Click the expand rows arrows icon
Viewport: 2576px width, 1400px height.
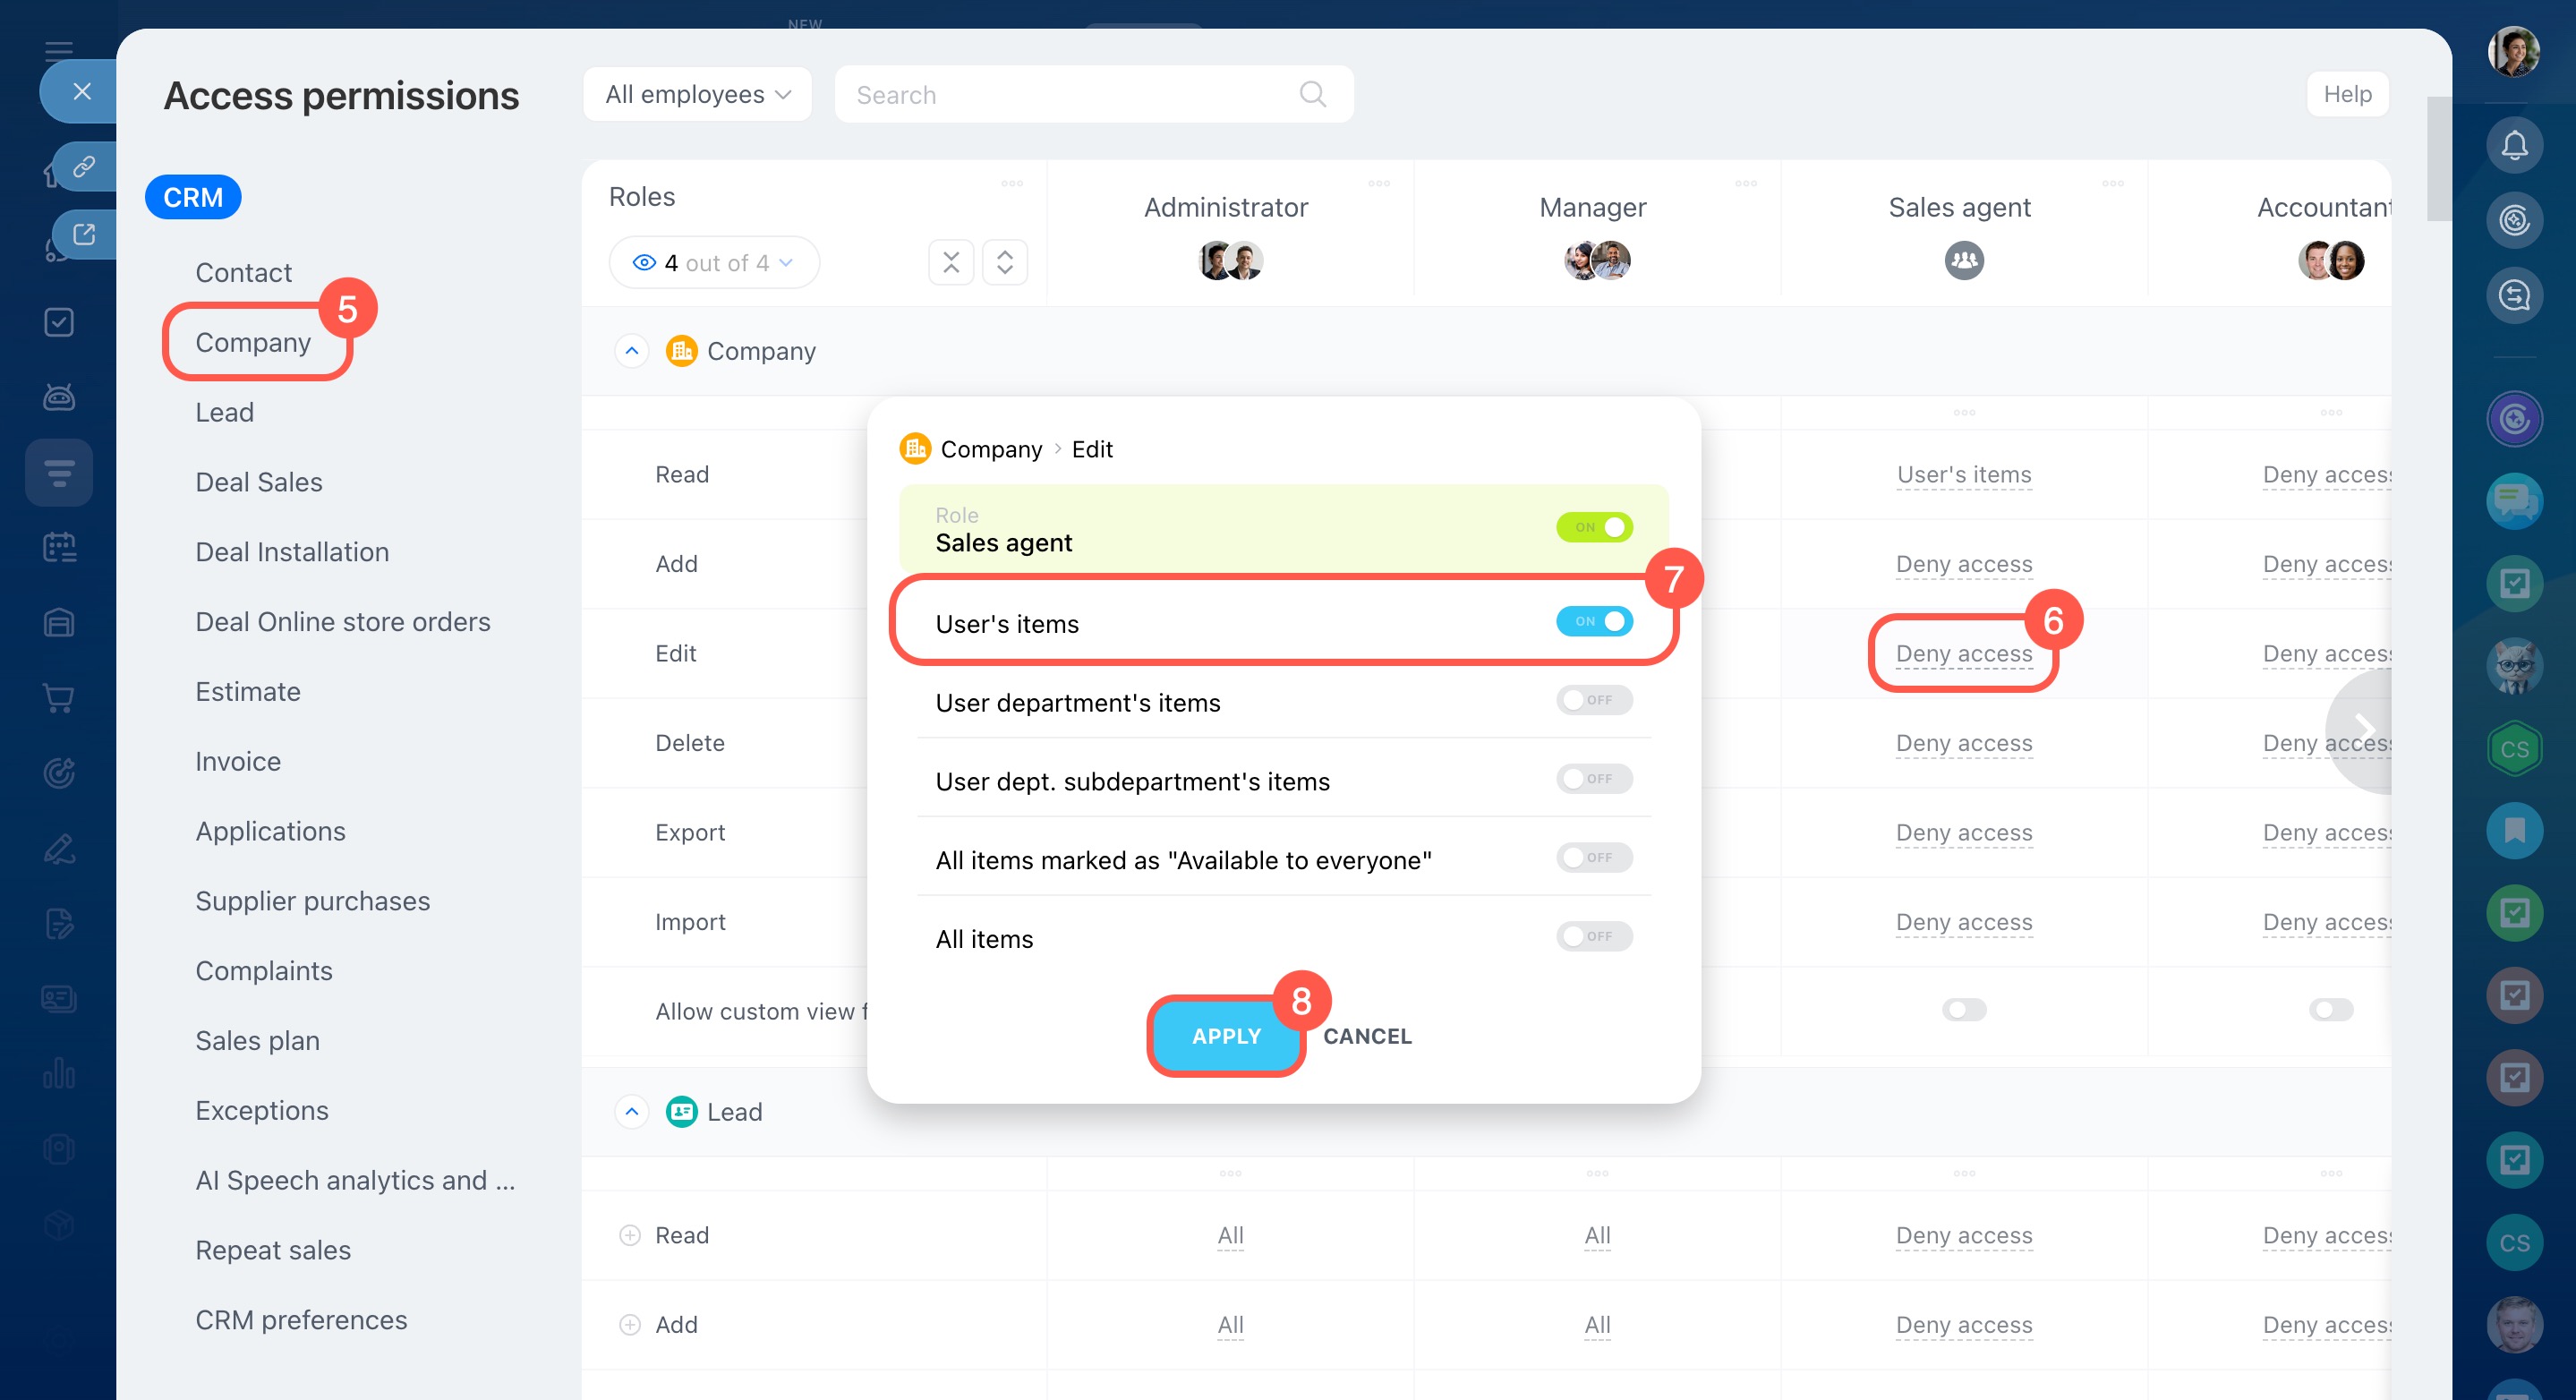coord(1004,262)
